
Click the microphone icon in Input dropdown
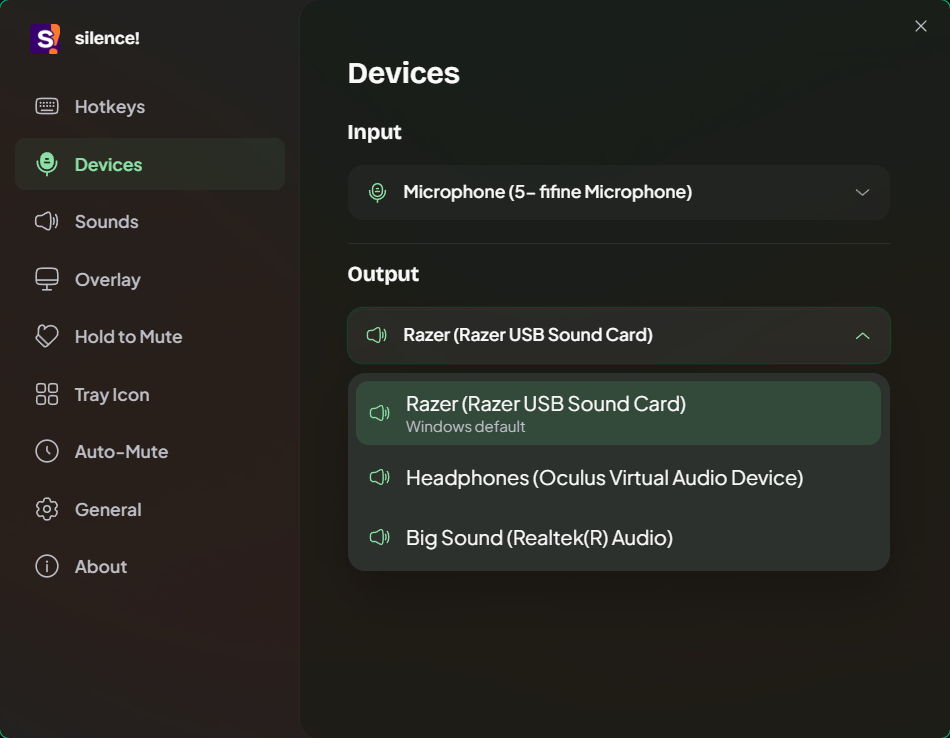pyautogui.click(x=377, y=192)
